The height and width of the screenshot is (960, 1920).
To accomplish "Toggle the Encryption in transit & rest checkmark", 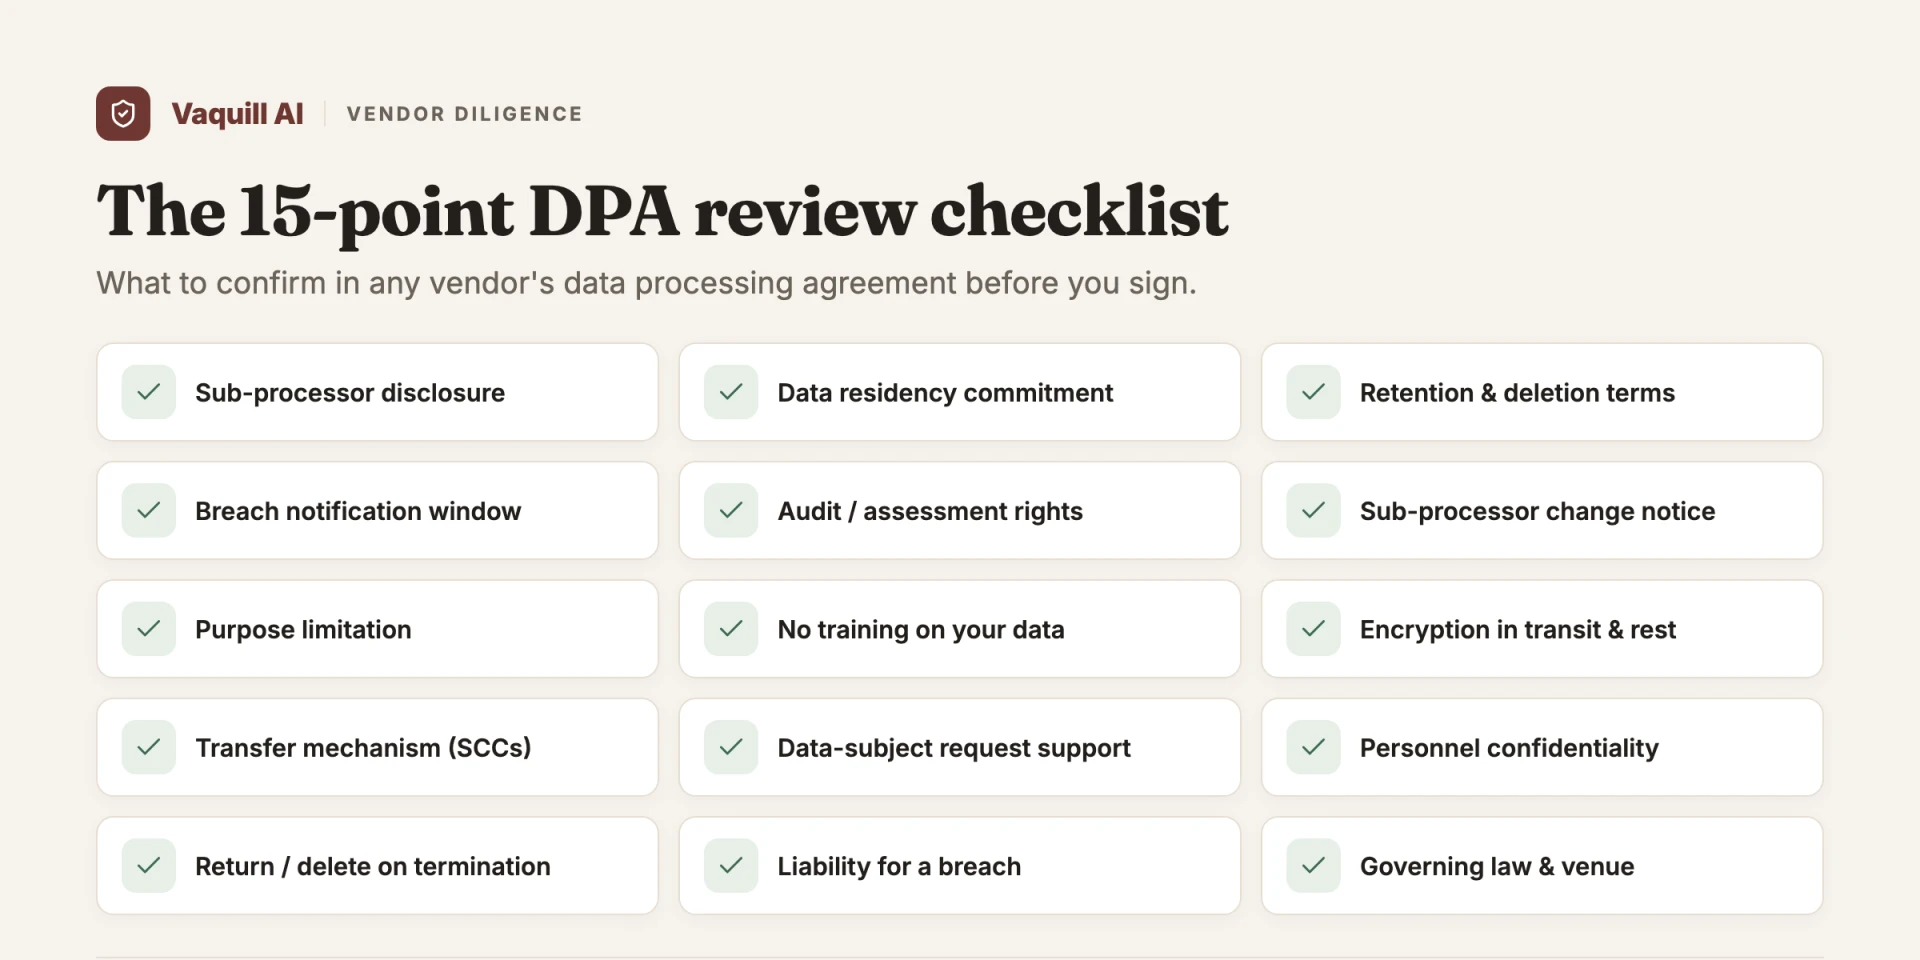I will (1313, 629).
